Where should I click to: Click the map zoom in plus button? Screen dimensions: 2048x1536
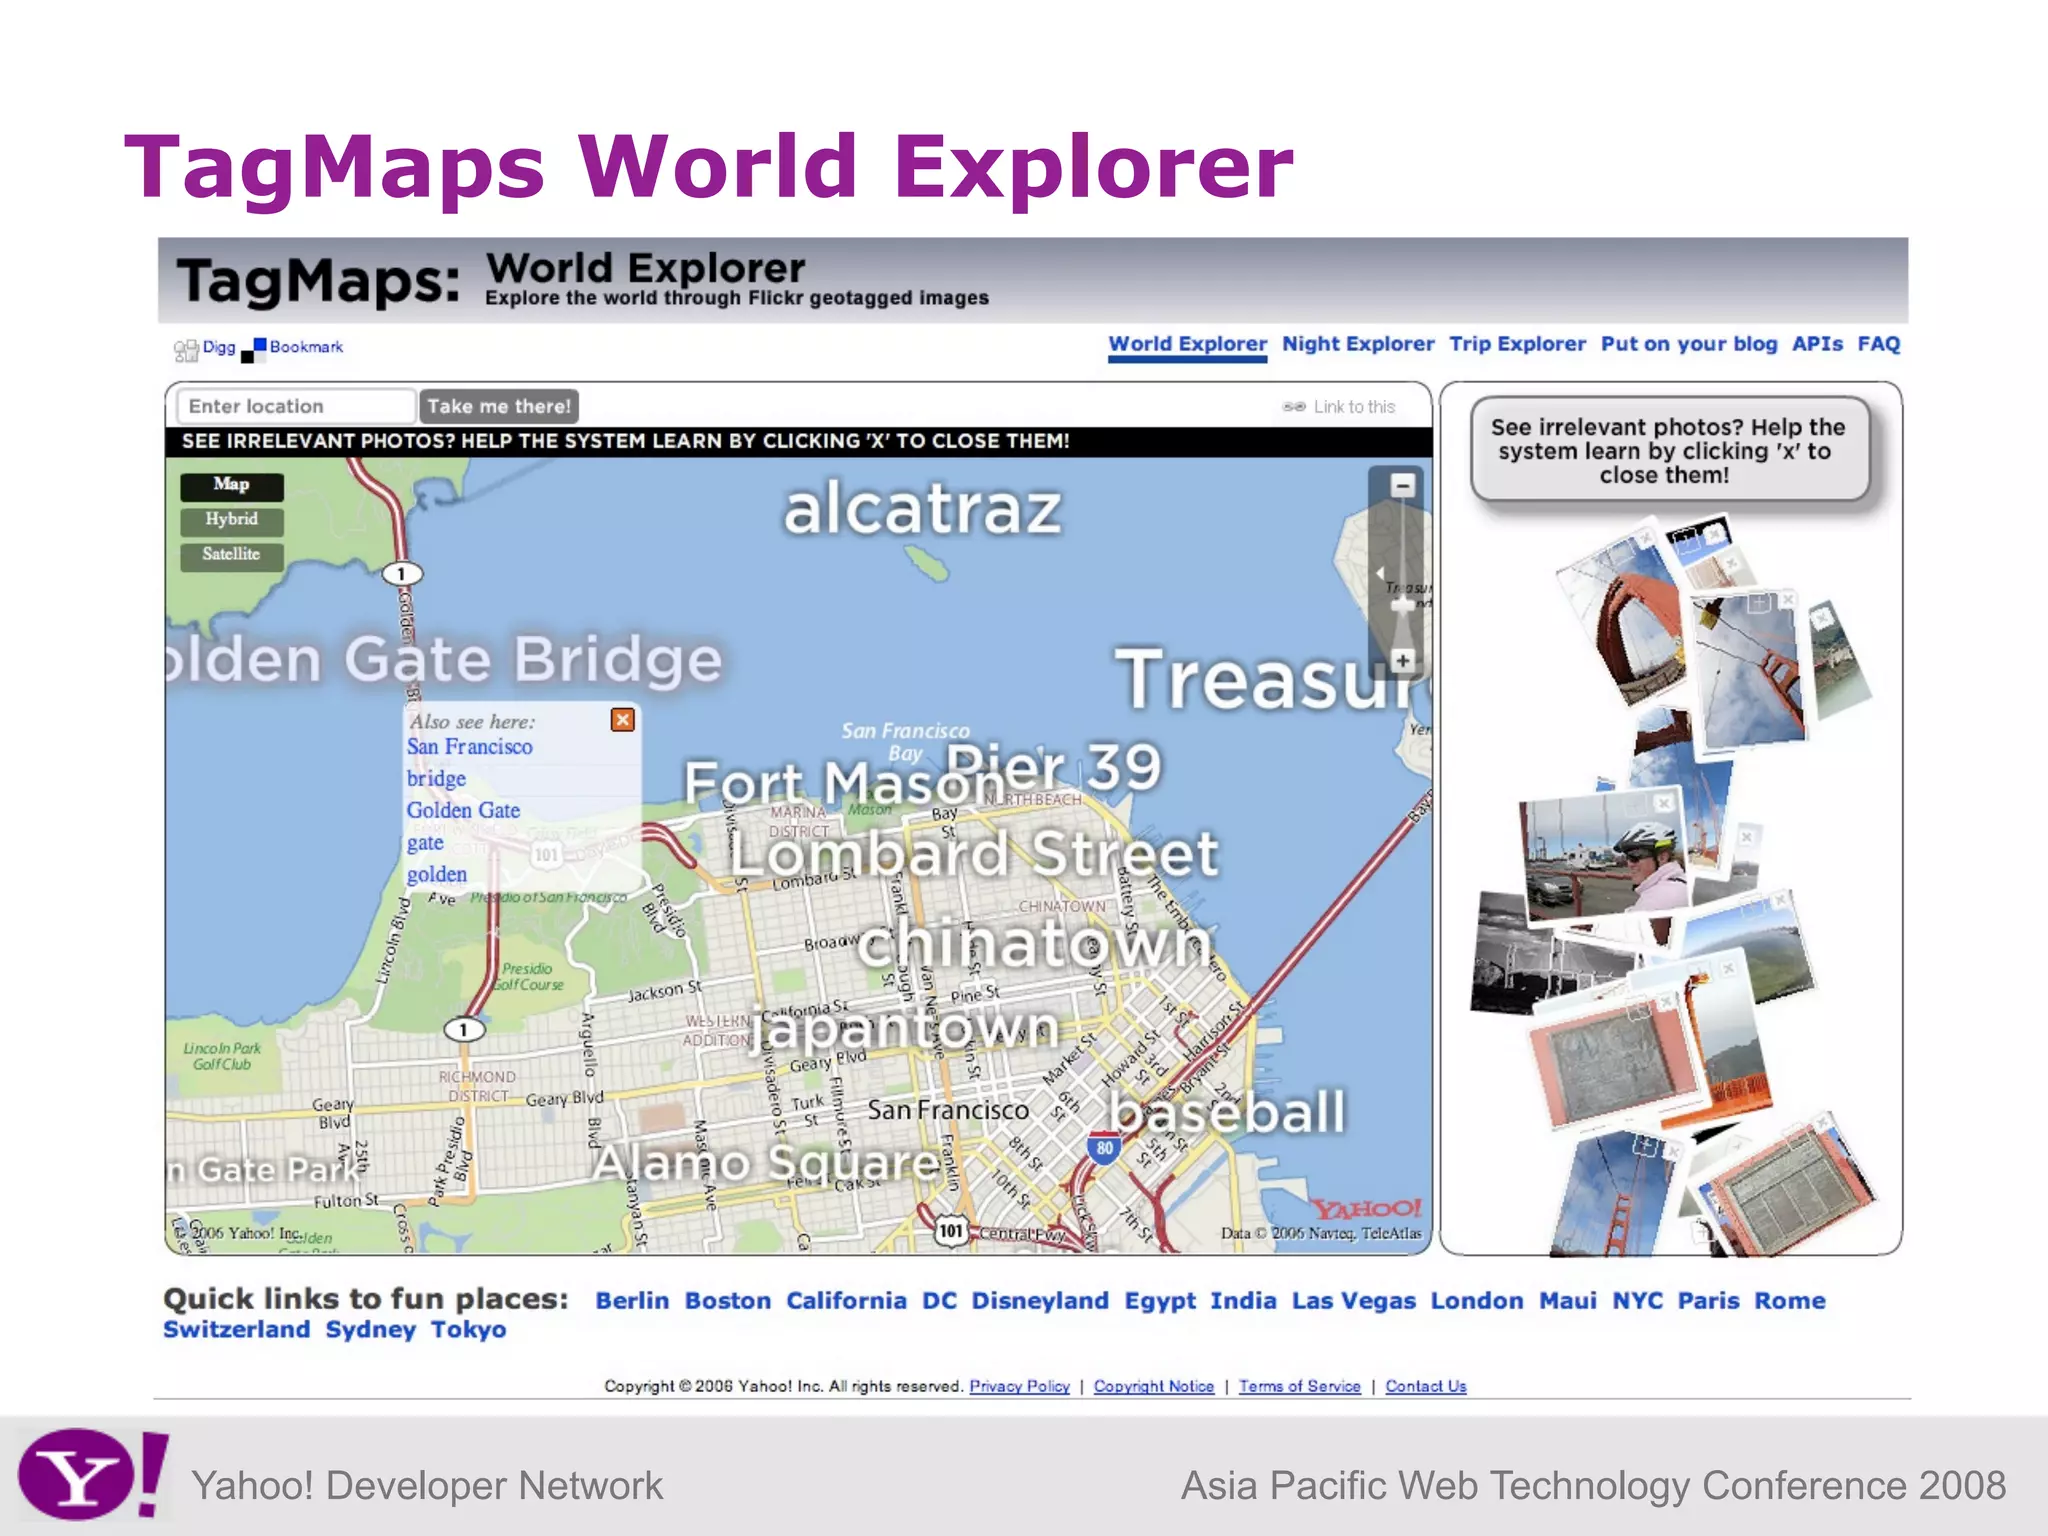(1403, 660)
